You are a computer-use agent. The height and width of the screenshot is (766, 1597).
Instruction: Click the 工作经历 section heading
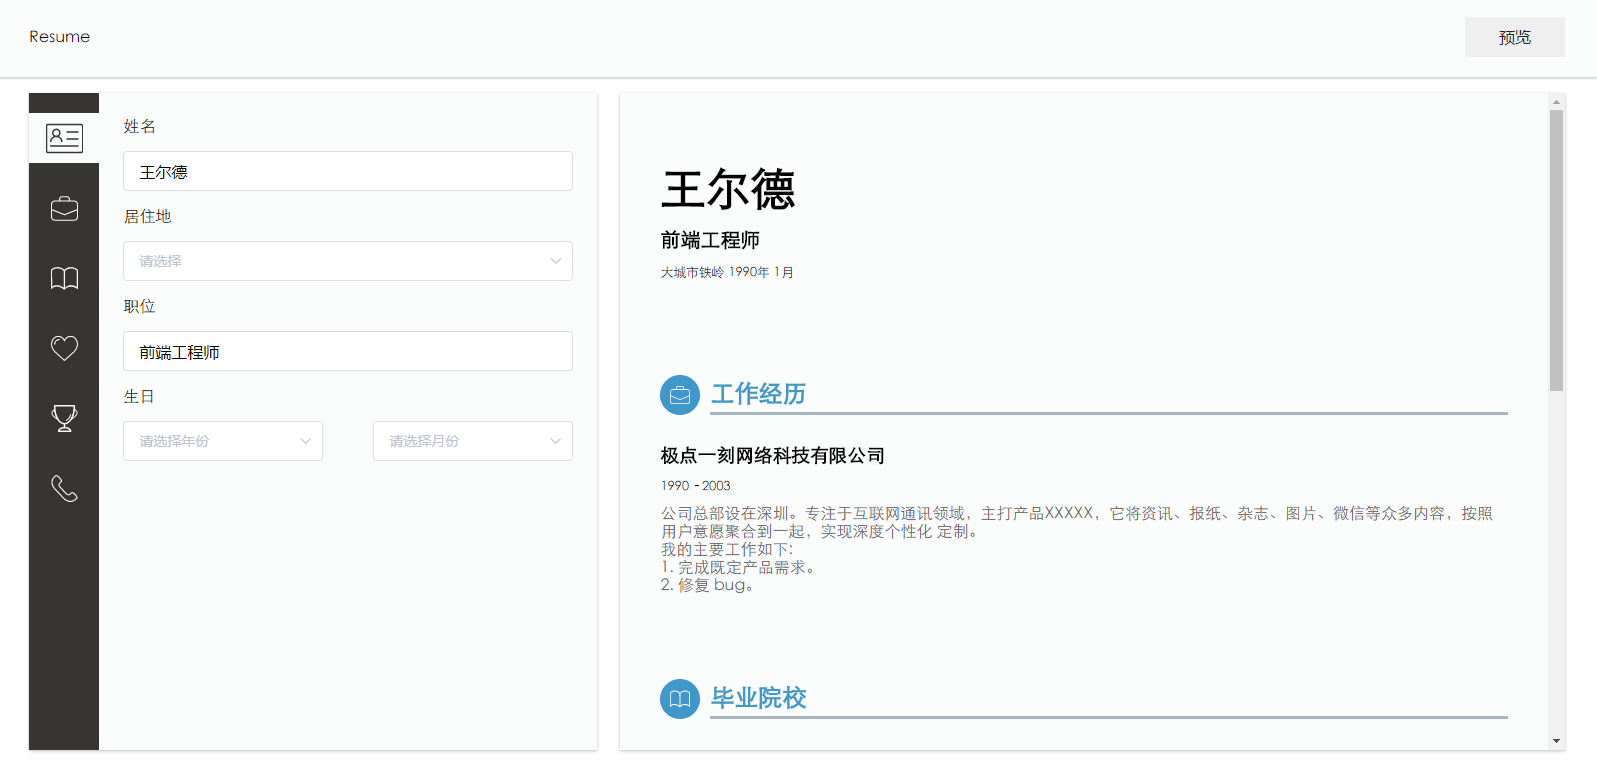[x=758, y=394]
